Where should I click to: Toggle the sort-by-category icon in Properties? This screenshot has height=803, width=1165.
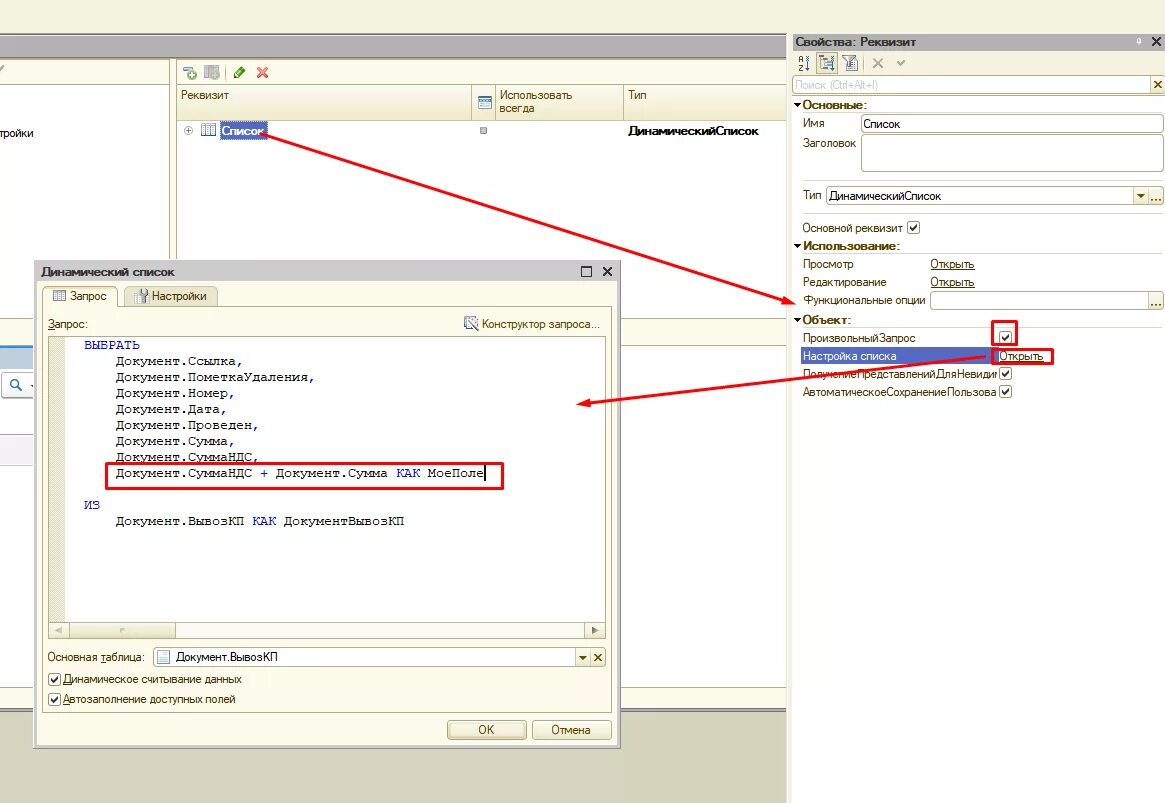pos(826,63)
